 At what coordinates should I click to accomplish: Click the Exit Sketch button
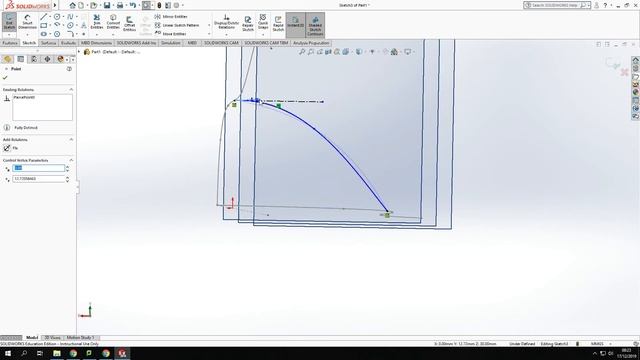point(9,22)
